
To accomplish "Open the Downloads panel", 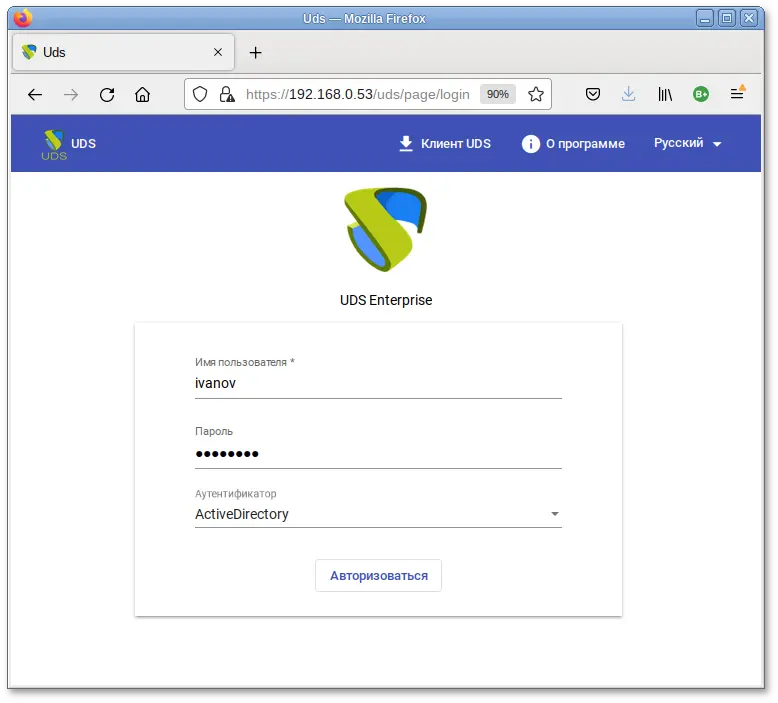I will tap(629, 94).
